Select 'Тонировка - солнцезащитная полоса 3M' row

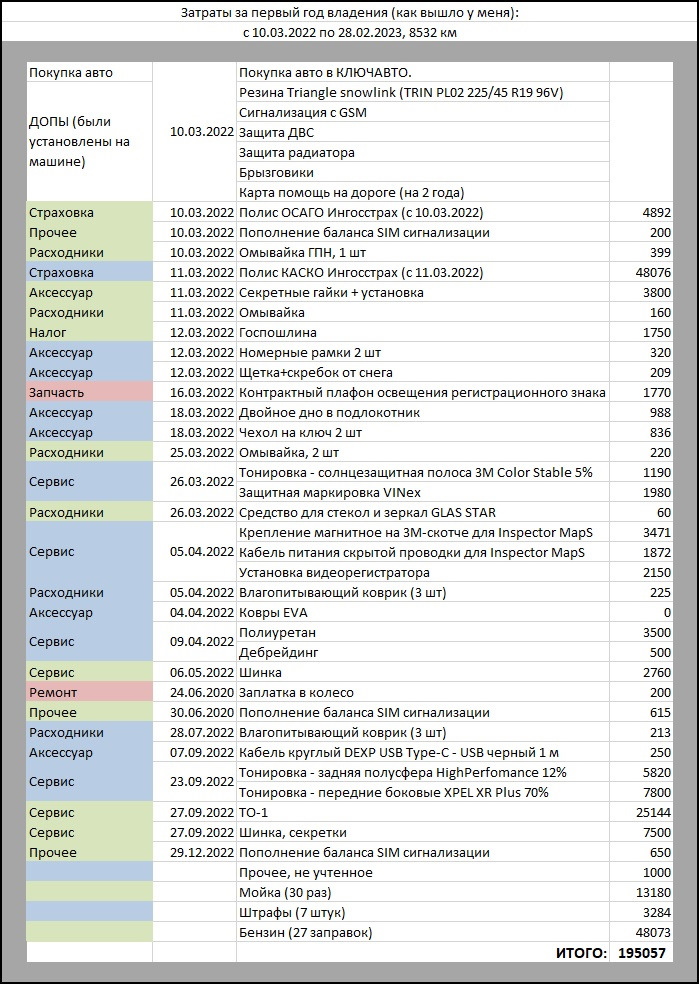click(423, 473)
